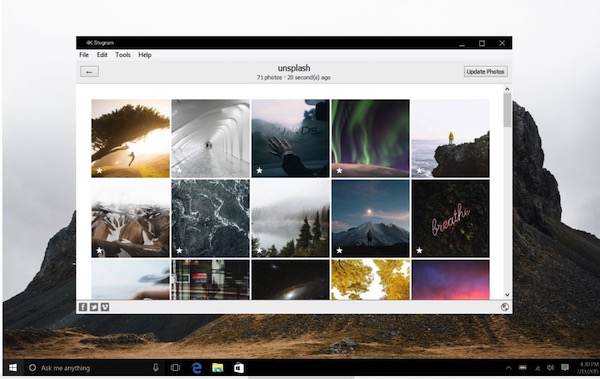Toggle star on the moon mountain photo
The image size is (600, 379).
(x=339, y=251)
